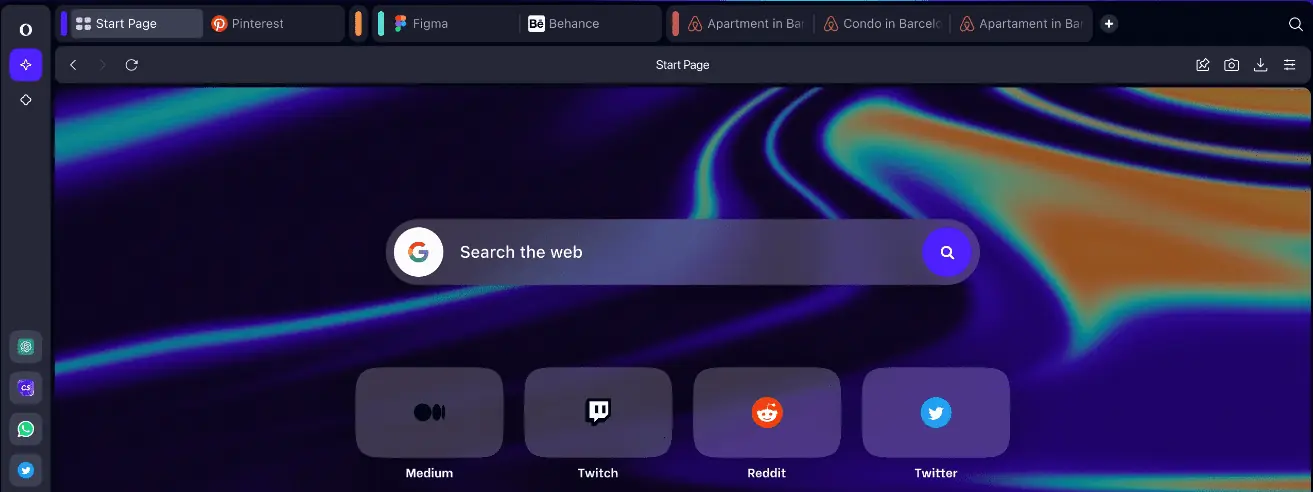Take a snapshot with camera icon
The width and height of the screenshot is (1313, 492).
click(x=1232, y=65)
